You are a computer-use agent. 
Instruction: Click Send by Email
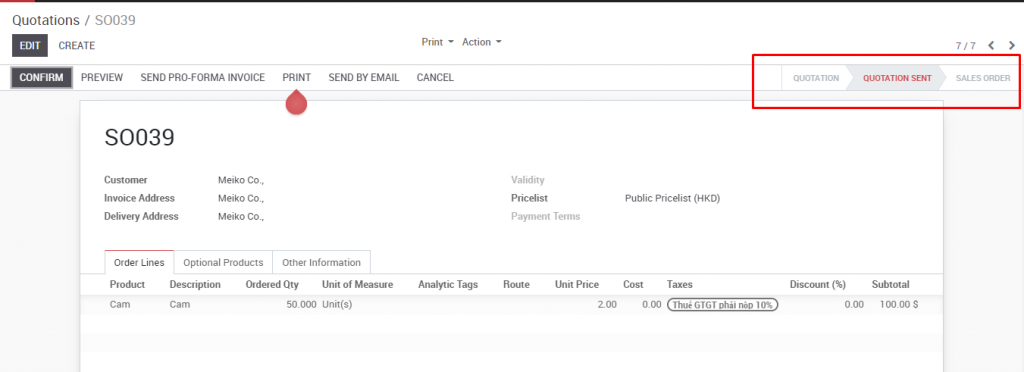tap(364, 78)
